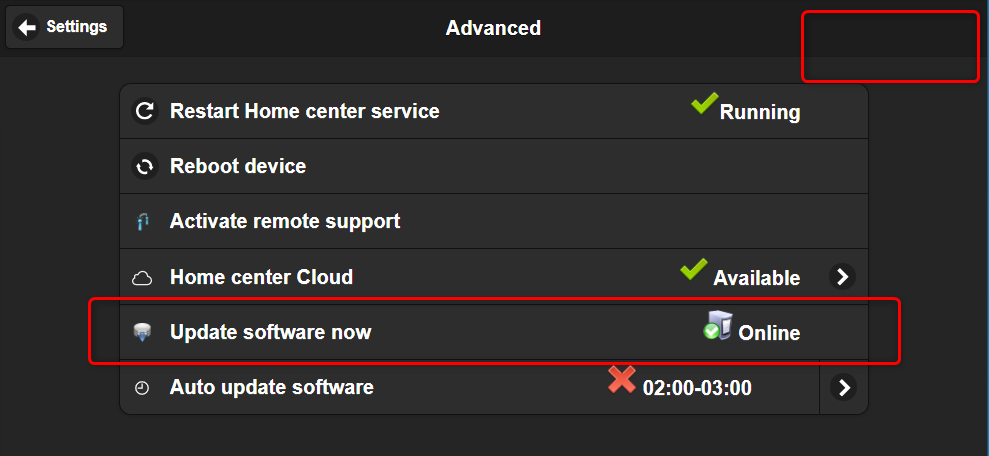Viewport: 989px width, 456px height.
Task: Click the Advanced page title
Action: point(493,28)
